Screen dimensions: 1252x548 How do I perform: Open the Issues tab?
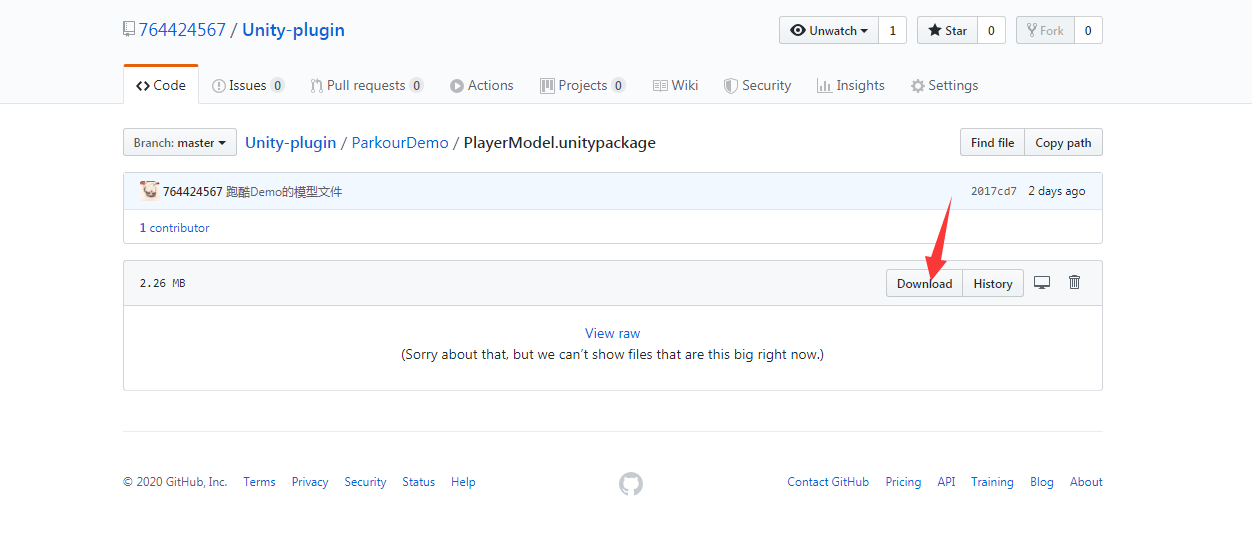248,85
